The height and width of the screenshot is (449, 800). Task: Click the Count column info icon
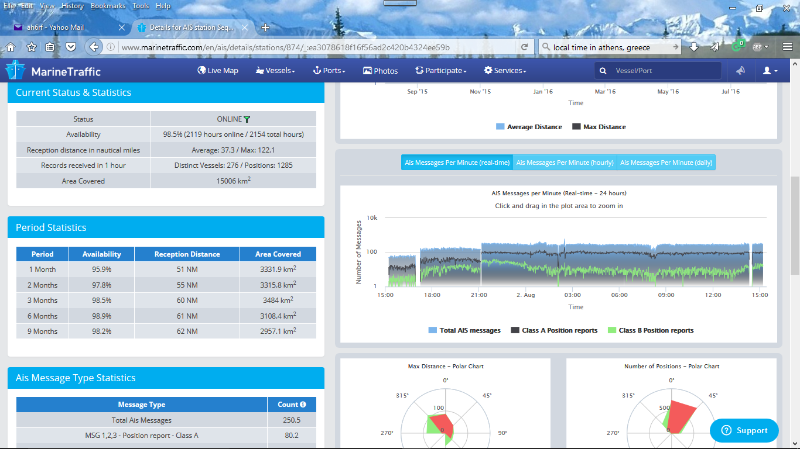click(x=302, y=404)
